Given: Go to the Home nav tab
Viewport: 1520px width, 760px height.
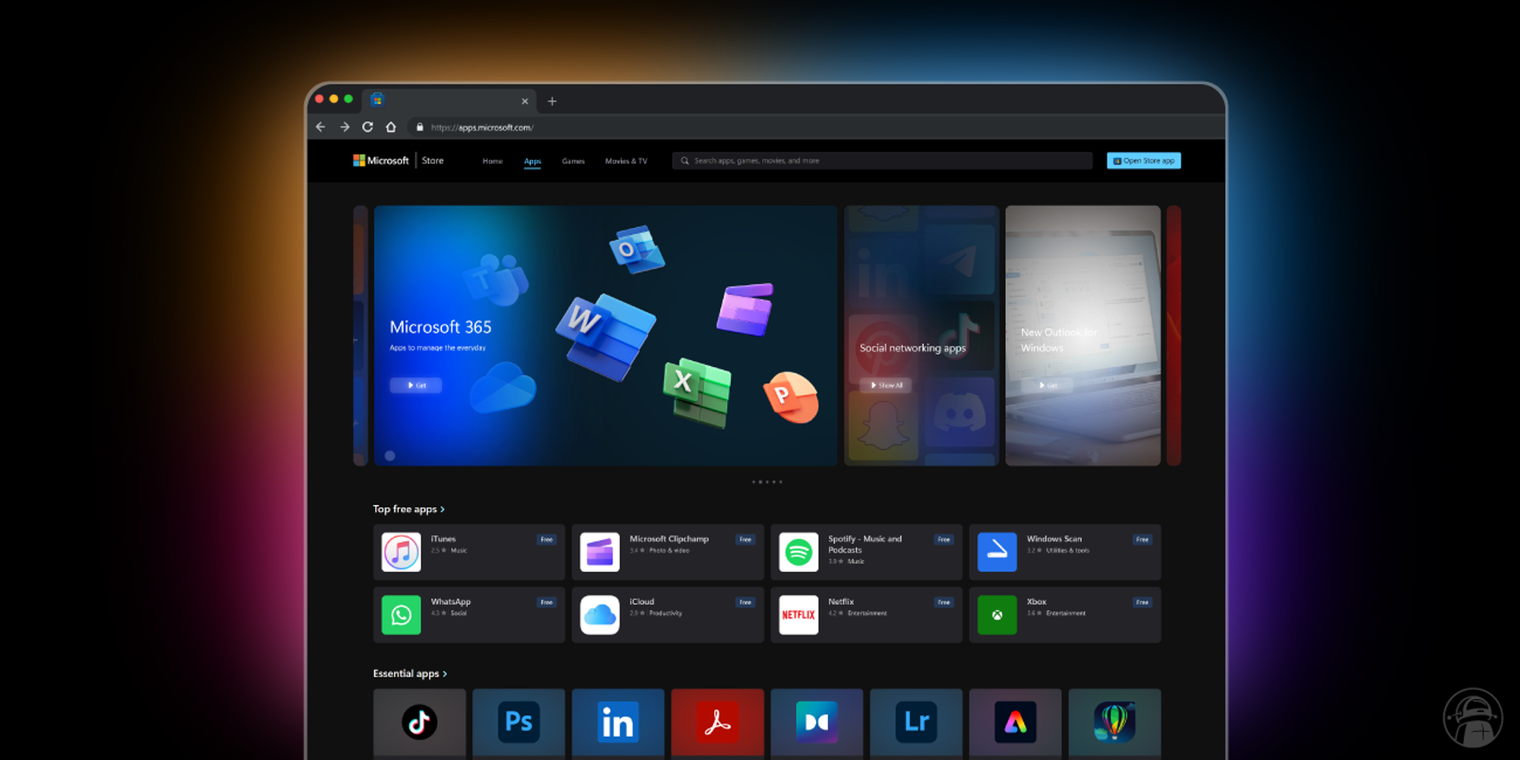Looking at the screenshot, I should pyautogui.click(x=492, y=161).
